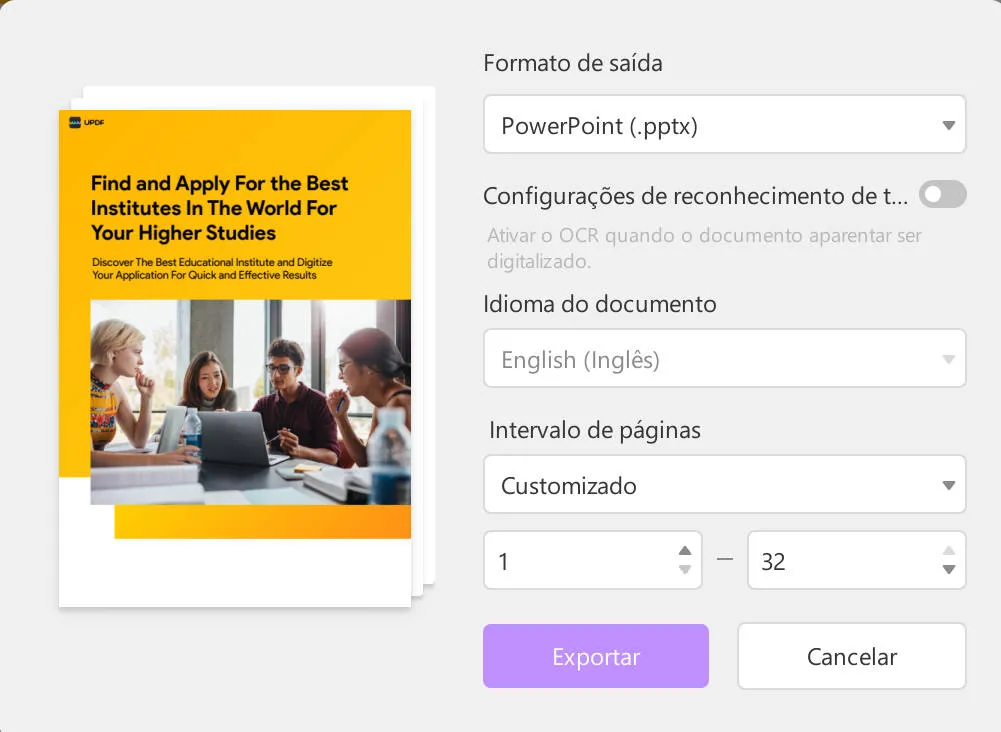Click the UPDF logo on the document cover
Viewport: 1001px width, 732px height.
(x=86, y=124)
